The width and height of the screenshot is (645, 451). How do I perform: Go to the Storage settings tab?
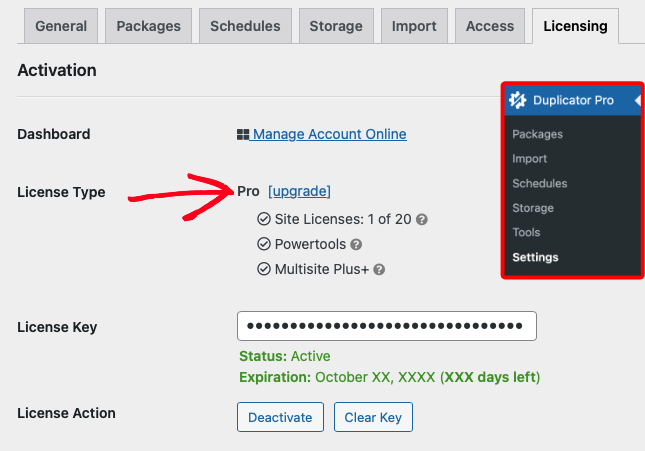(x=336, y=26)
